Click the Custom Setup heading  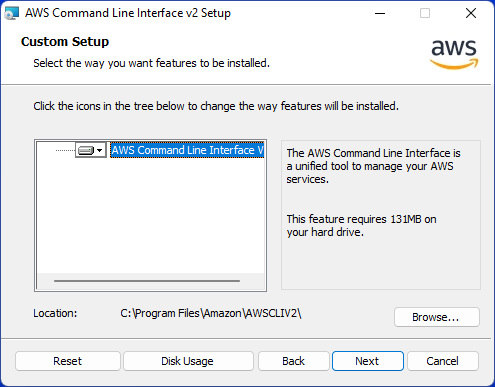pyautogui.click(x=65, y=42)
